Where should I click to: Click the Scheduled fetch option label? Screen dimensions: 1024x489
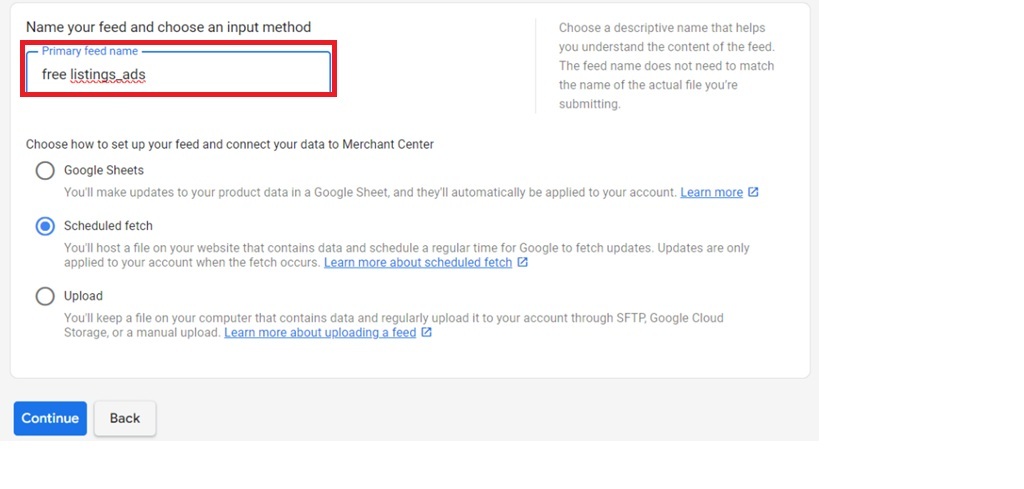point(108,226)
